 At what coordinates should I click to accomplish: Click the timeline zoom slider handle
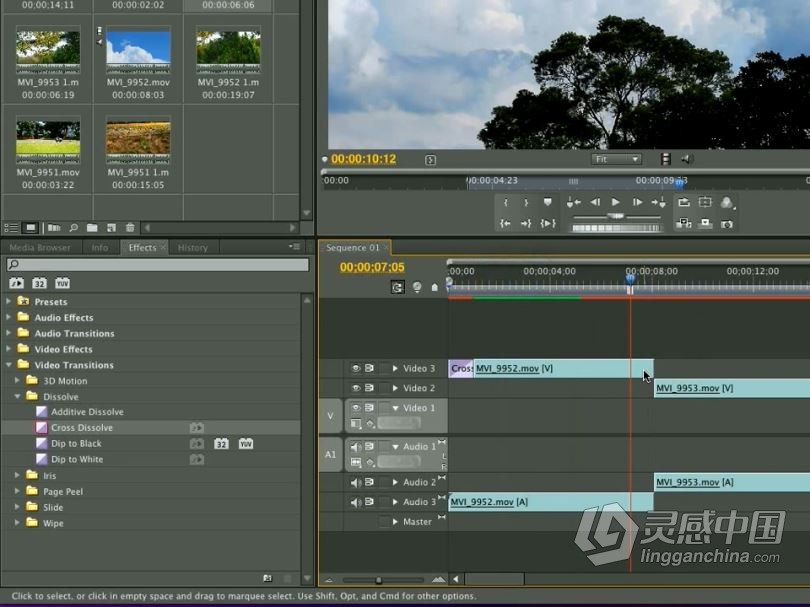pos(379,580)
